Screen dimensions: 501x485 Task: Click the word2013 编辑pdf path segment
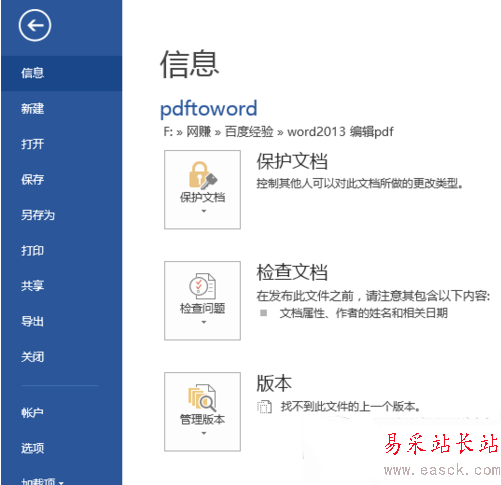click(340, 132)
